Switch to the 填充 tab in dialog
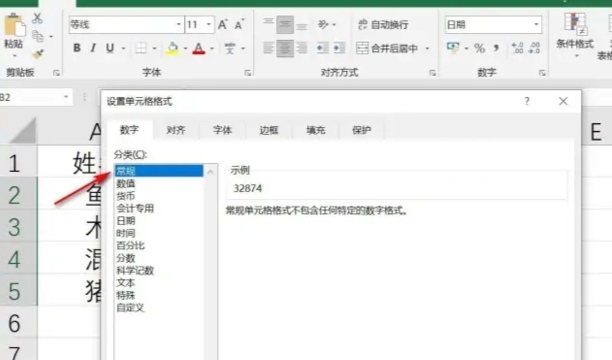The image size is (612, 360). tap(315, 130)
